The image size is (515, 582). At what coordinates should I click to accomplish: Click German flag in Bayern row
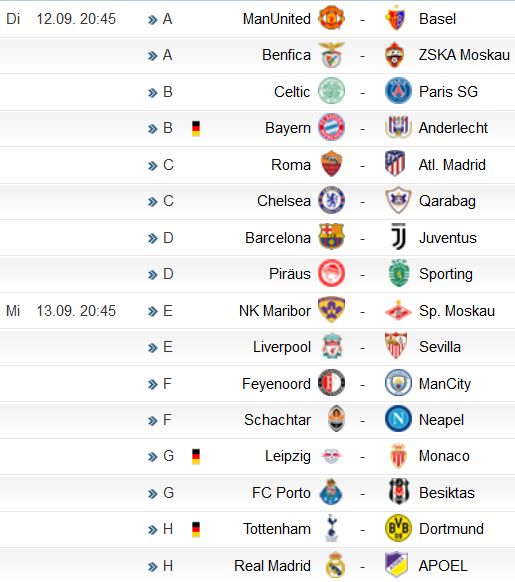(196, 128)
